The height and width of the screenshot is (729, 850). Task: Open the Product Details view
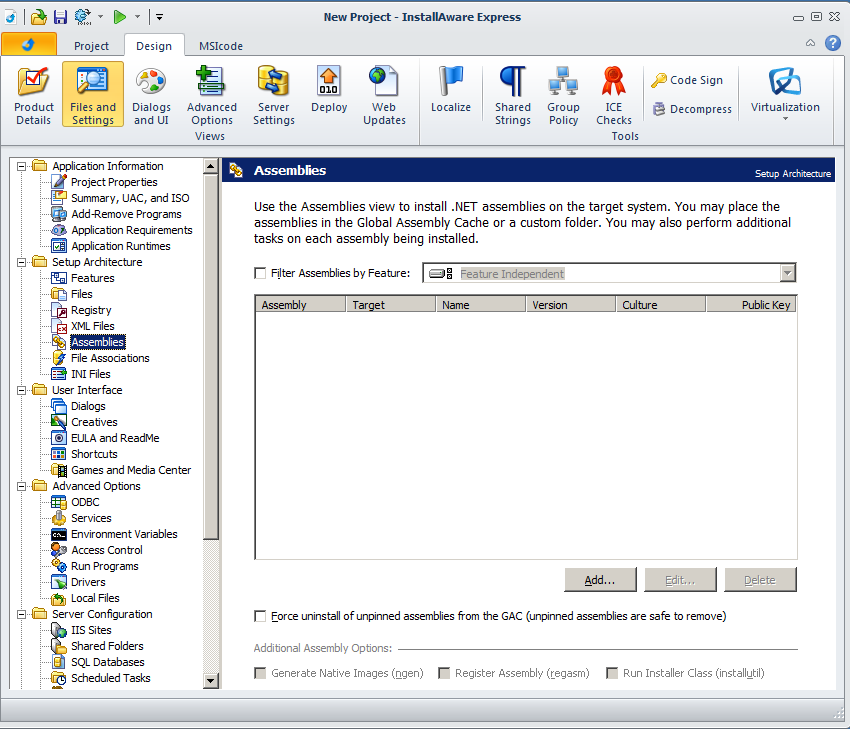coord(34,95)
